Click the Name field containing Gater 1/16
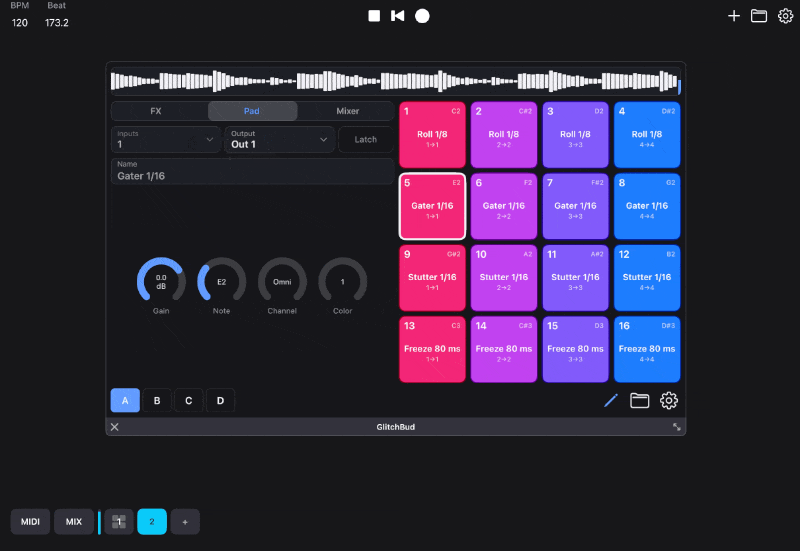The width and height of the screenshot is (800, 551). coord(253,171)
